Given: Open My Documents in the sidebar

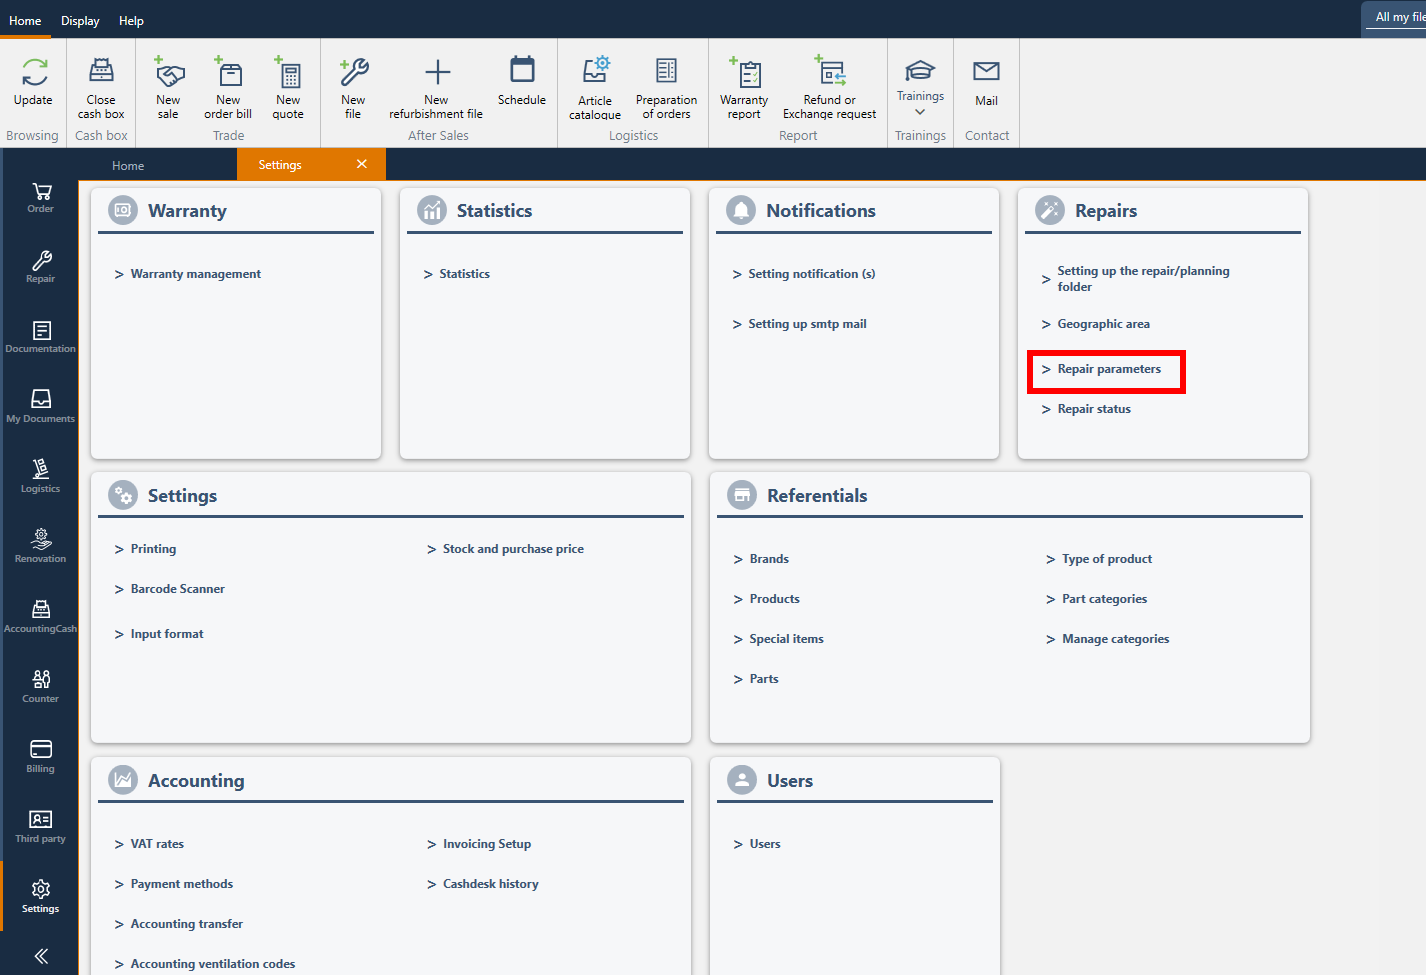Looking at the screenshot, I should tap(41, 407).
